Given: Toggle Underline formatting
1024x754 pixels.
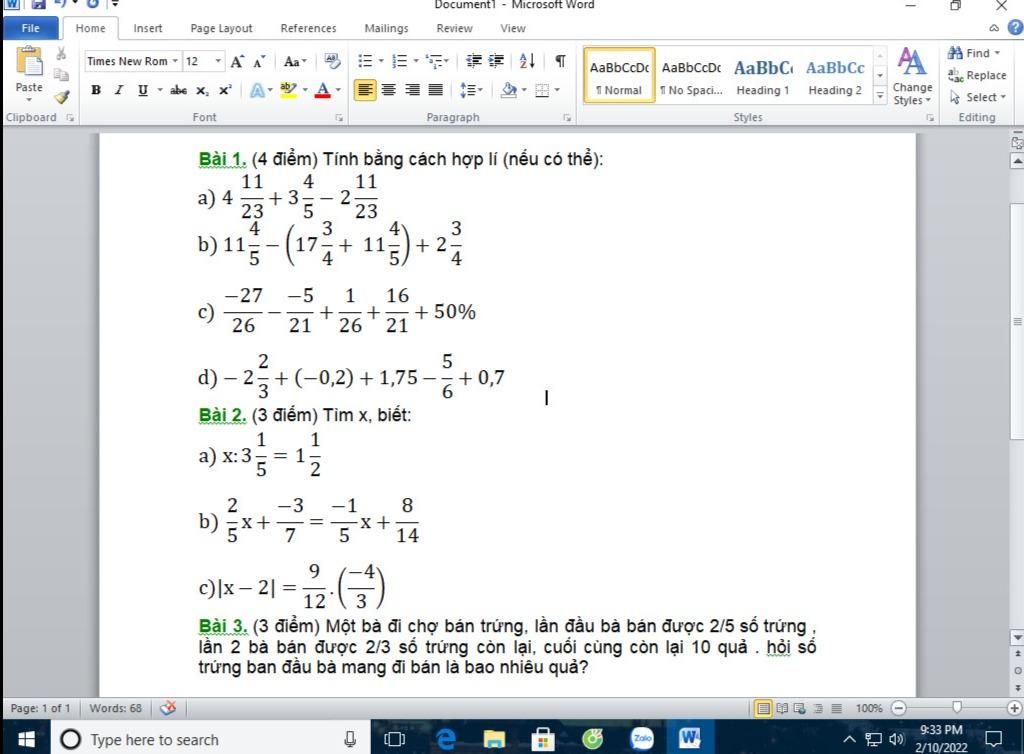Looking at the screenshot, I should 142,90.
